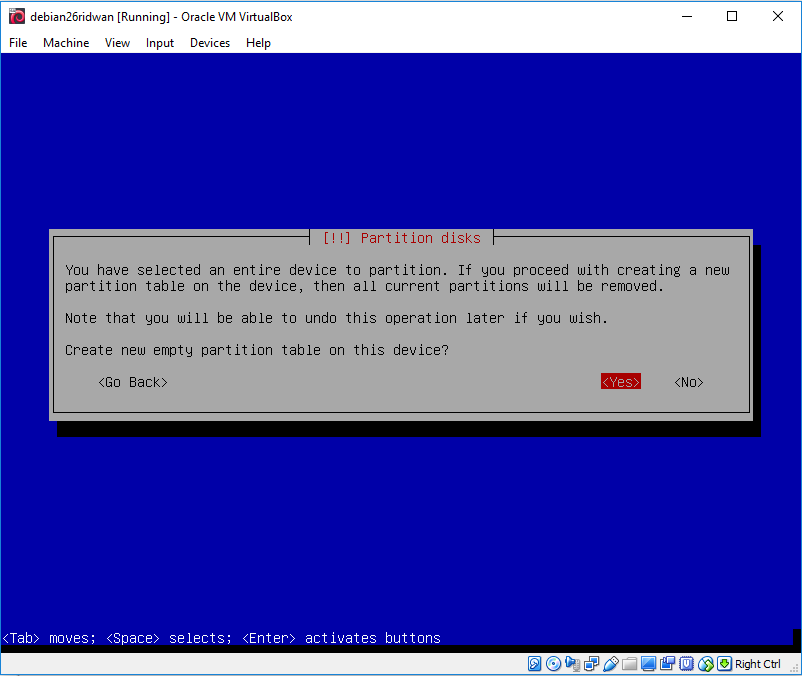This screenshot has height=676, width=802.
Task: Choose the <No> button
Action: (x=688, y=382)
